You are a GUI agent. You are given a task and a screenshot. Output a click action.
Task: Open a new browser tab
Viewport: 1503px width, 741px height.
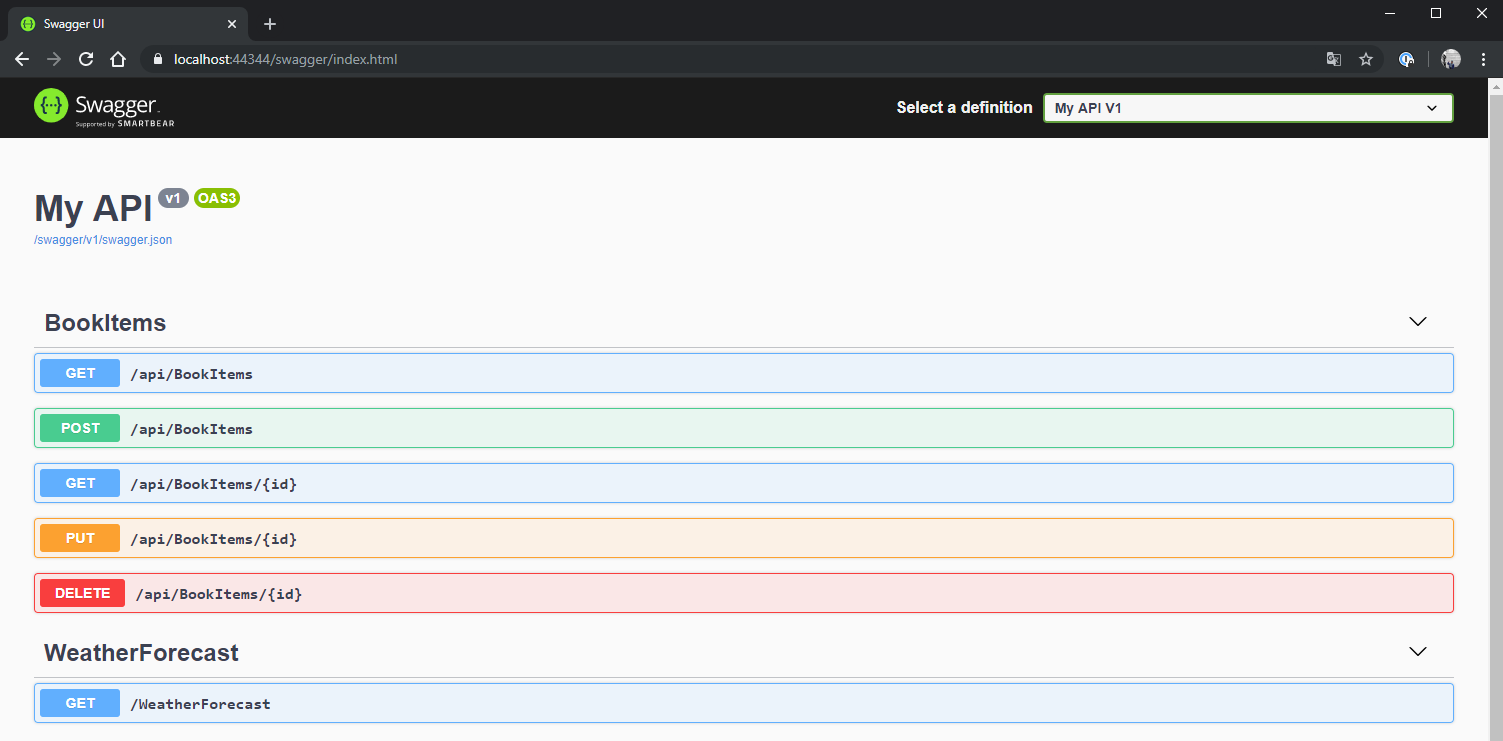pyautogui.click(x=269, y=23)
